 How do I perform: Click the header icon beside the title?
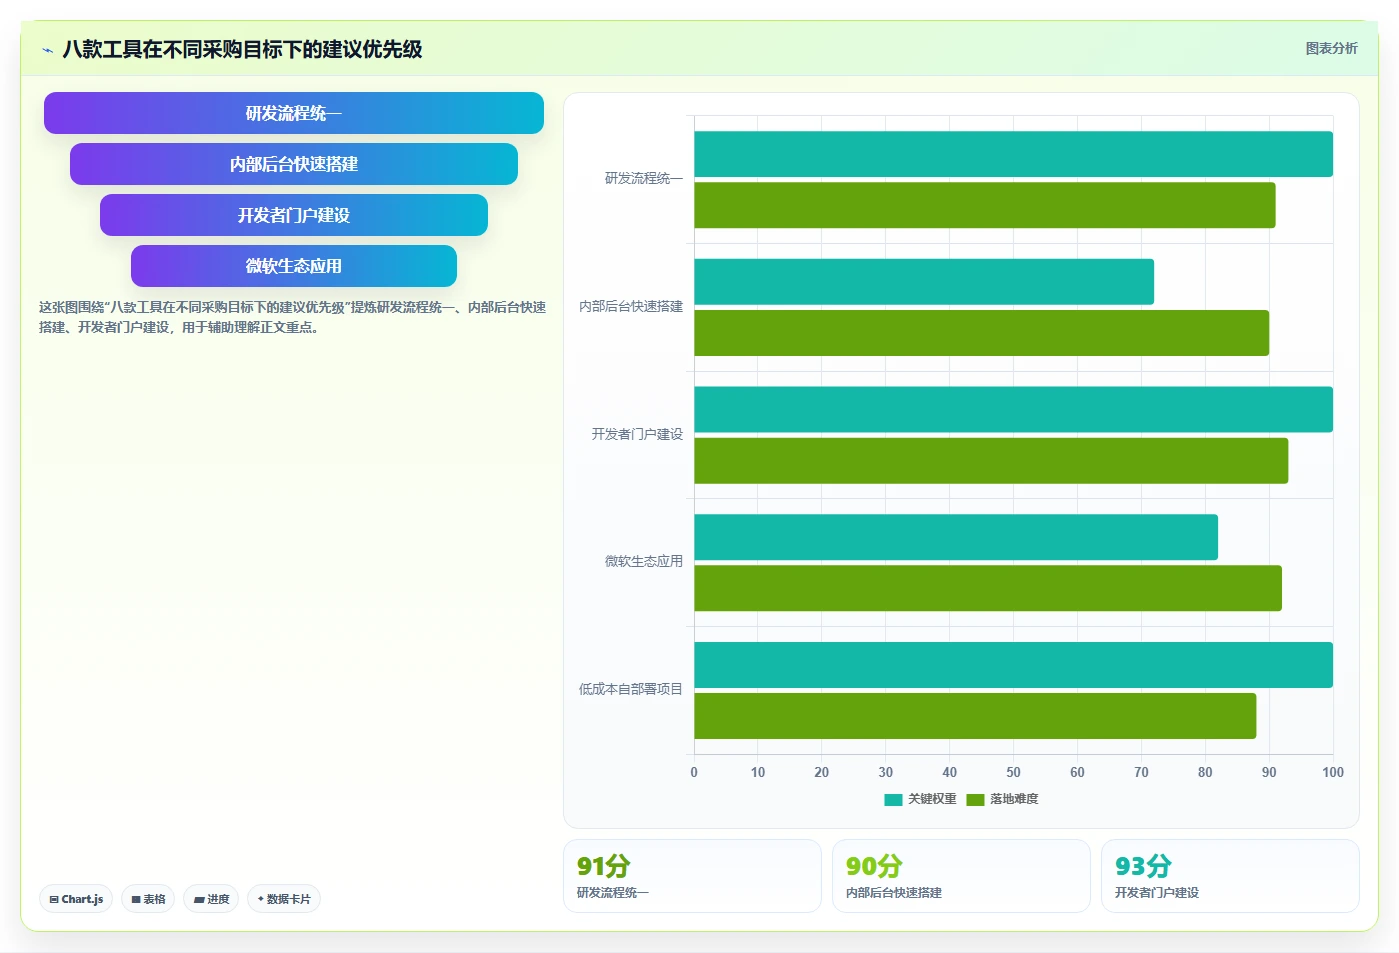click(x=47, y=50)
